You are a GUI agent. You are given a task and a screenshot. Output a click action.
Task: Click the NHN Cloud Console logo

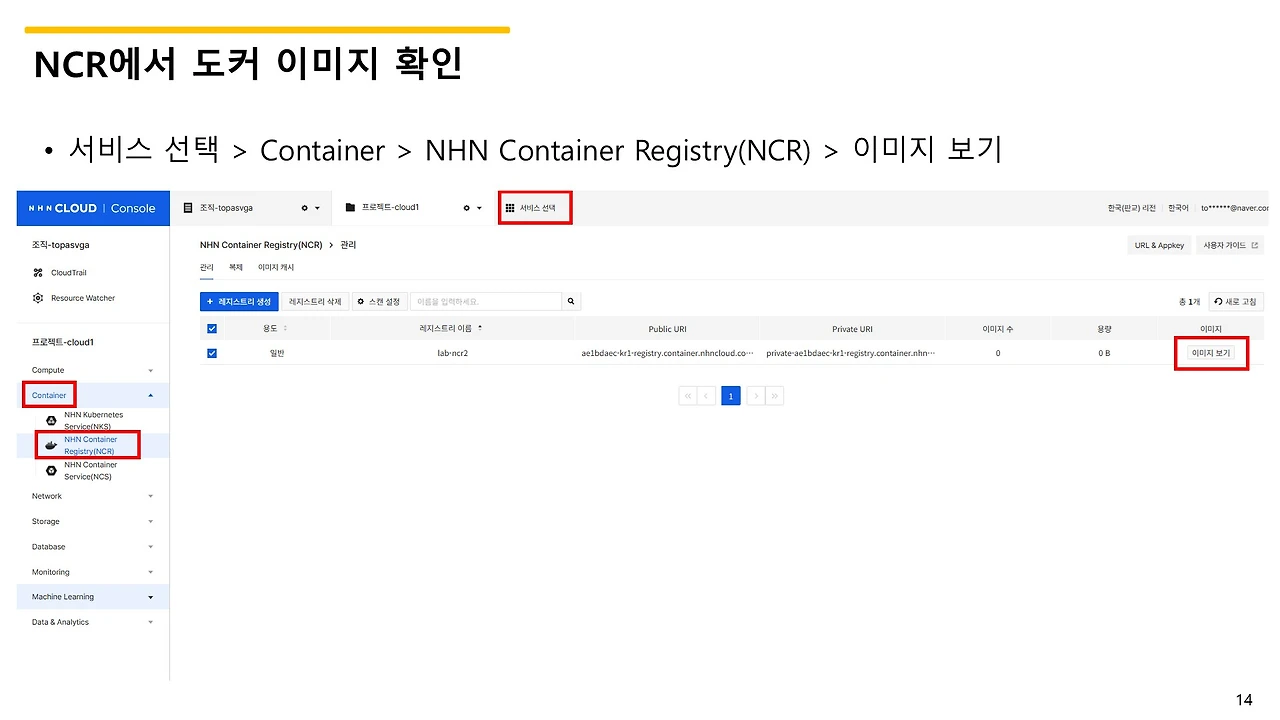click(x=92, y=208)
